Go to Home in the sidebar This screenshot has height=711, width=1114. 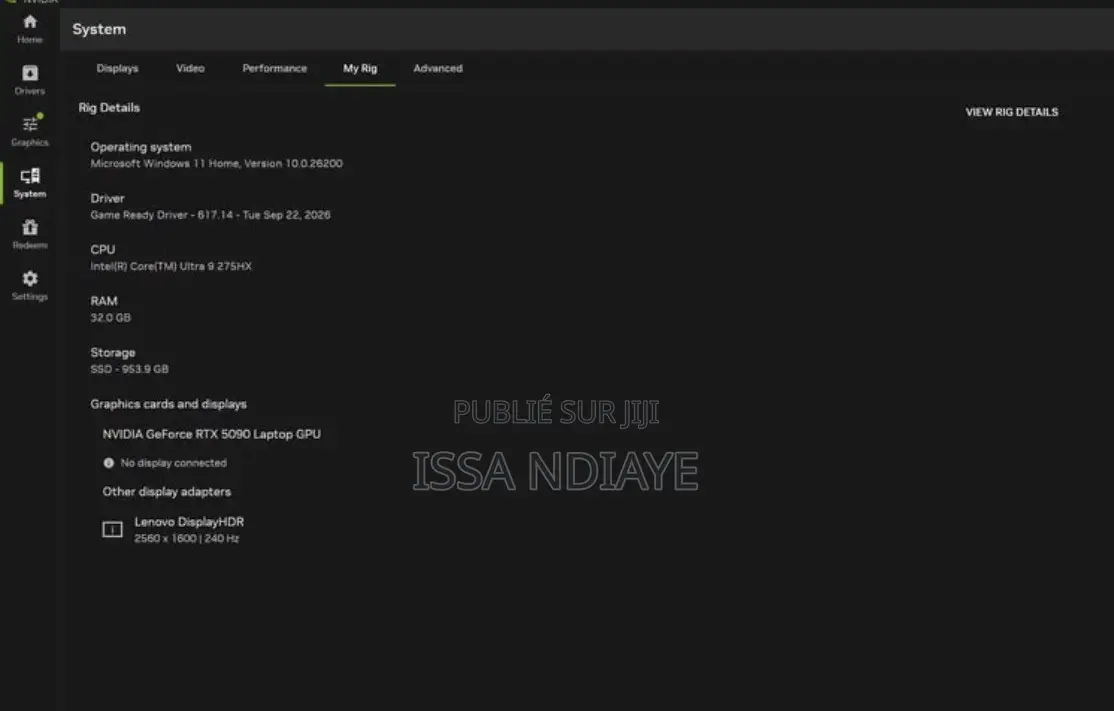tap(30, 29)
